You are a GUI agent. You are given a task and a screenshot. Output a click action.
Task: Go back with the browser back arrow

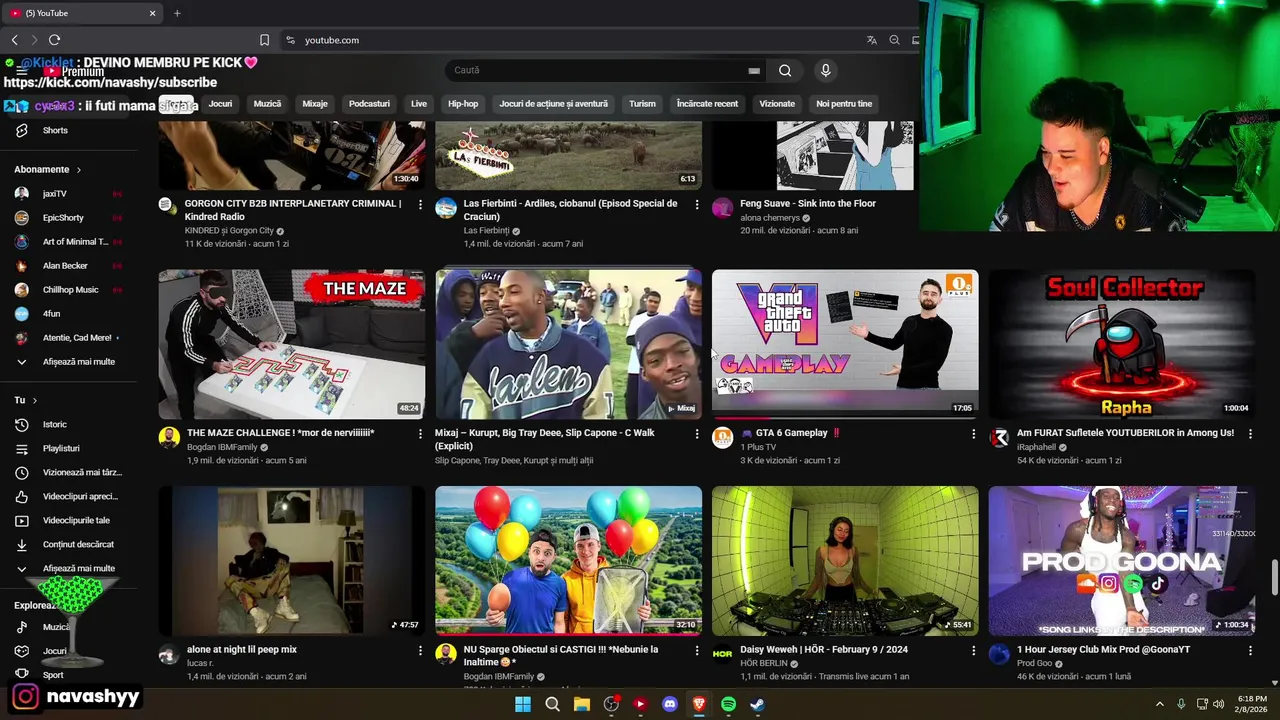[x=14, y=40]
